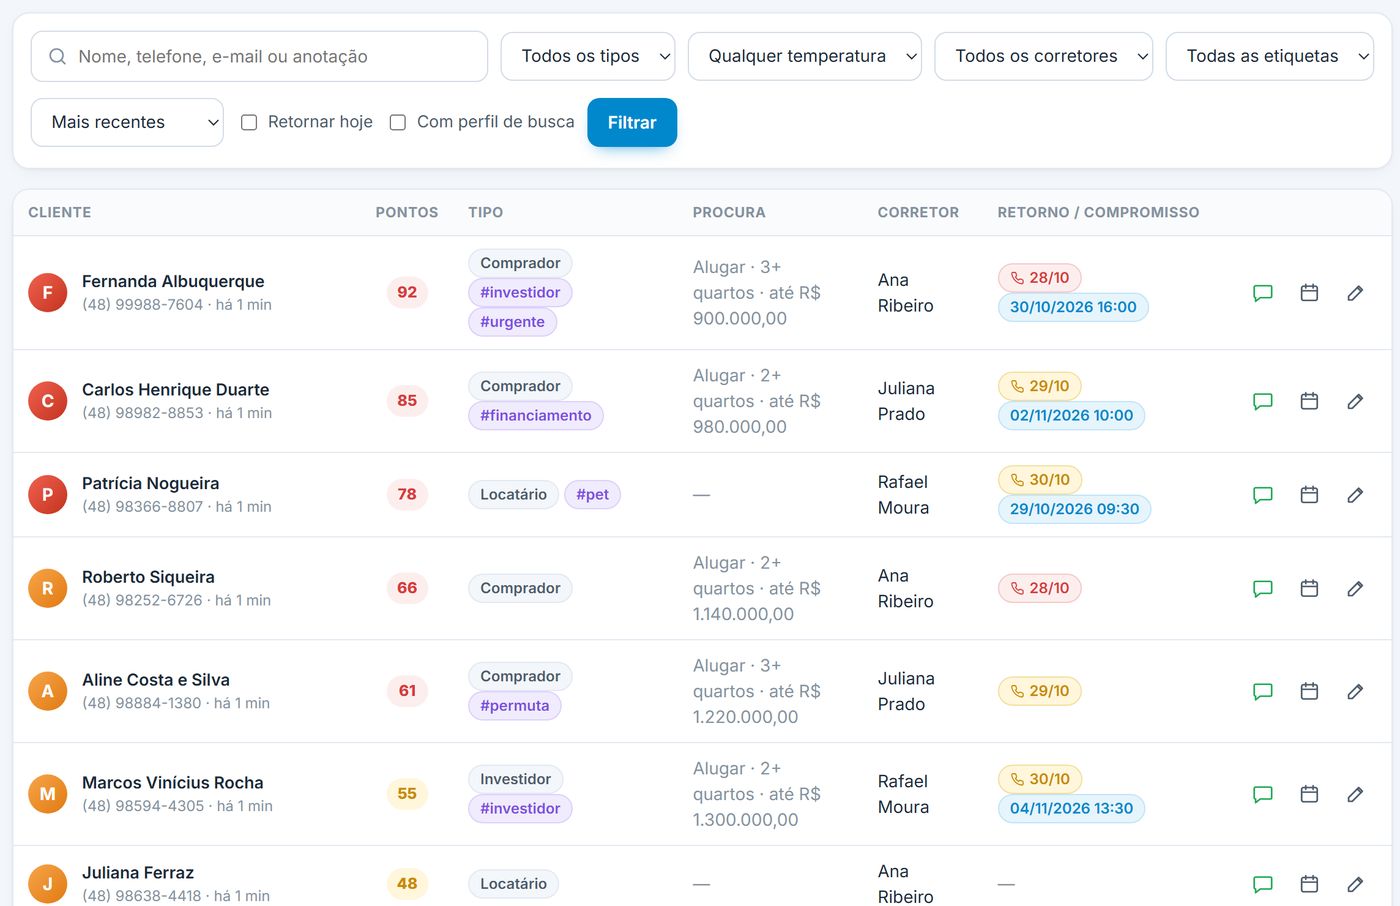Click the #financiamento tag
This screenshot has width=1400, height=906.
[535, 415]
